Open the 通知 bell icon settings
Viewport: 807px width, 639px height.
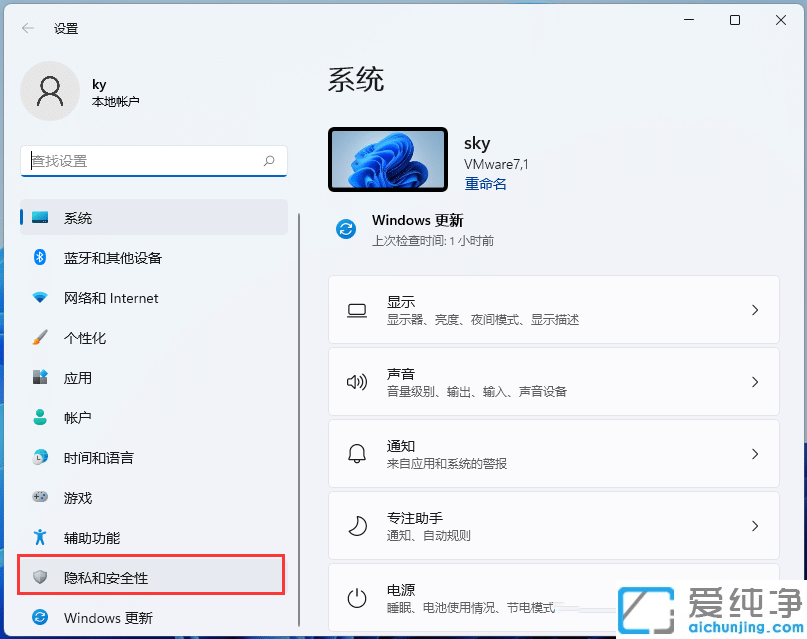[x=357, y=453]
